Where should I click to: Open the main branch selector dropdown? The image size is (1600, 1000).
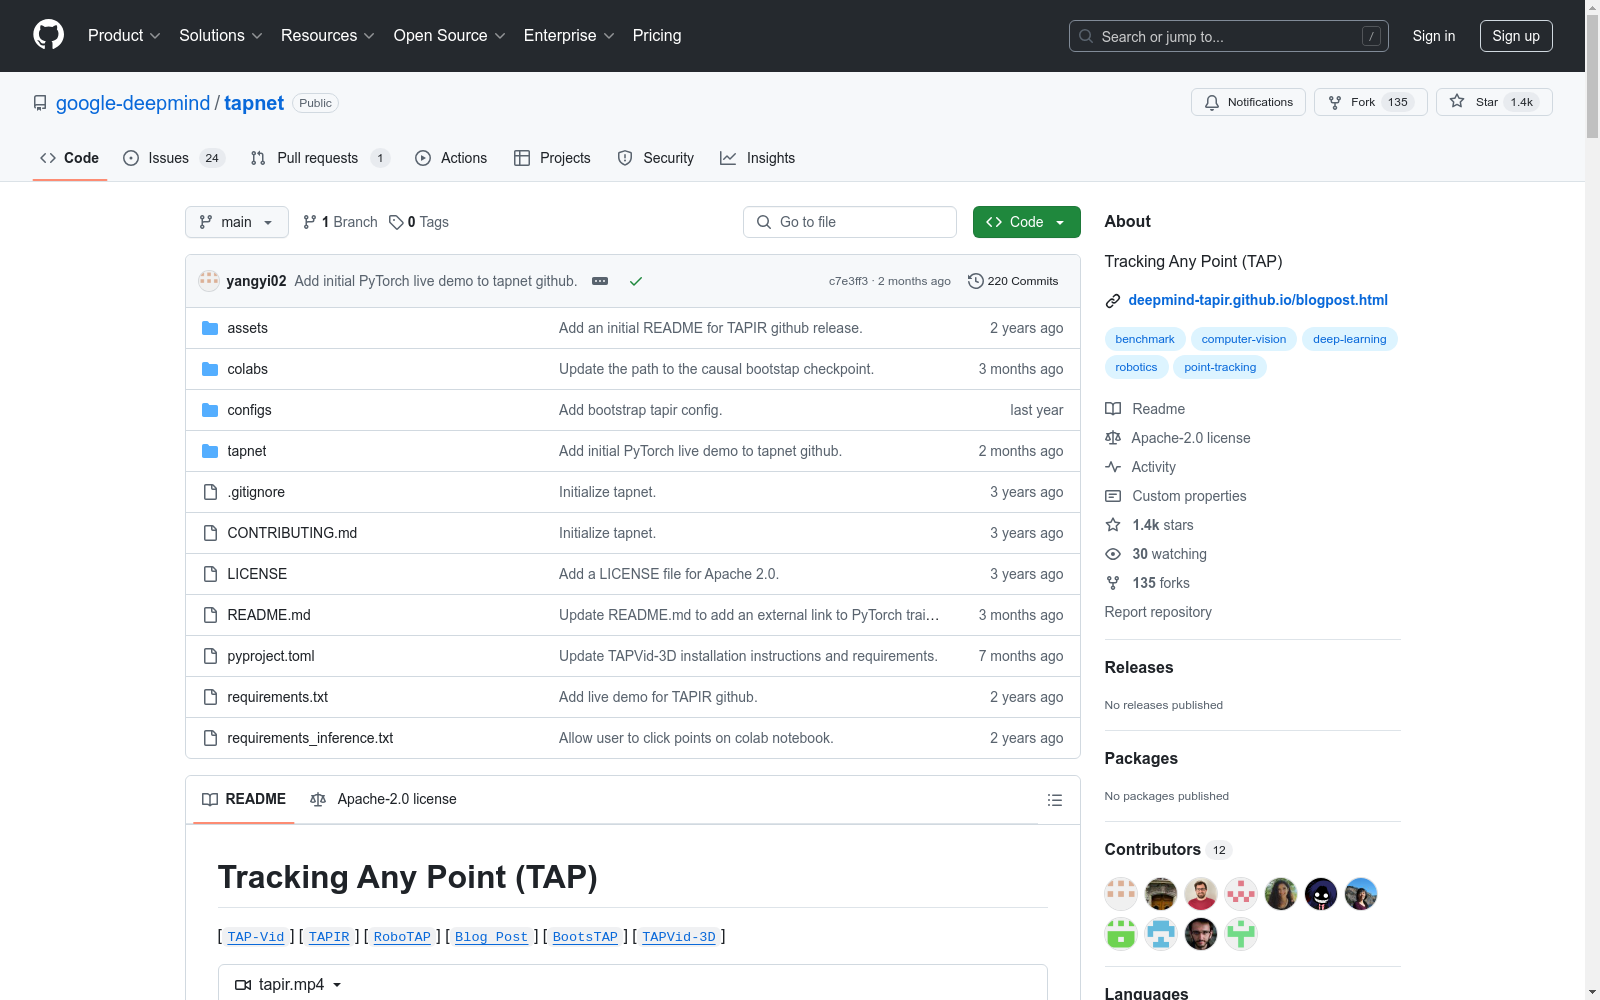click(x=237, y=222)
